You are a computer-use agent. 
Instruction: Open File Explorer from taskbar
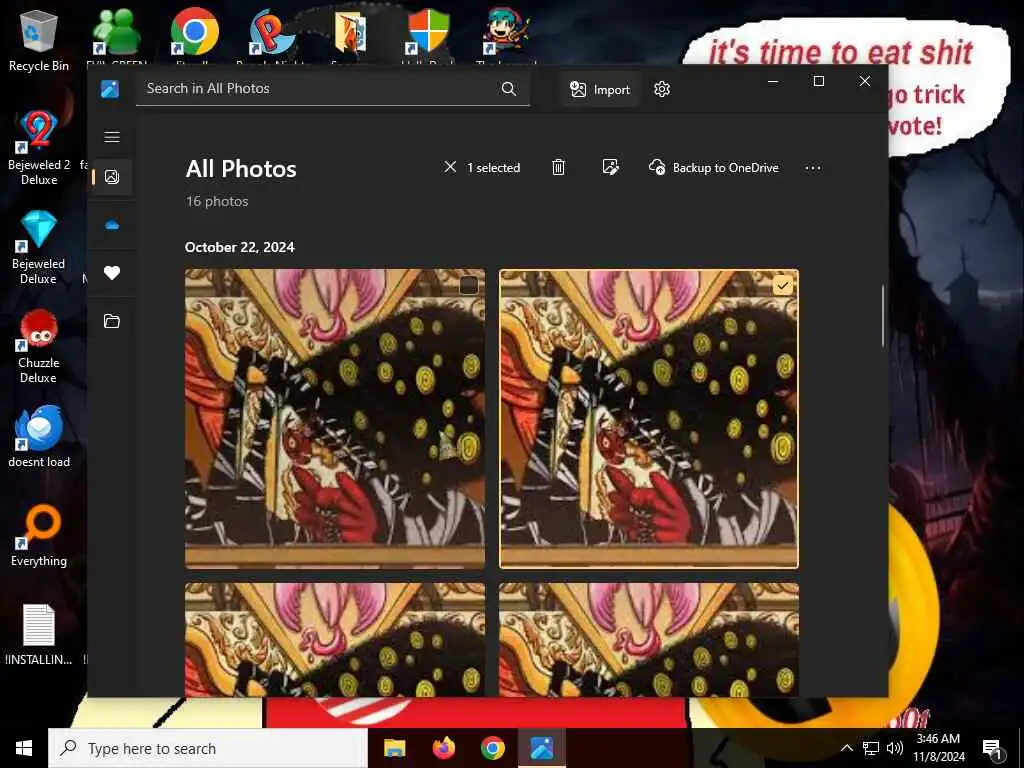pos(394,748)
